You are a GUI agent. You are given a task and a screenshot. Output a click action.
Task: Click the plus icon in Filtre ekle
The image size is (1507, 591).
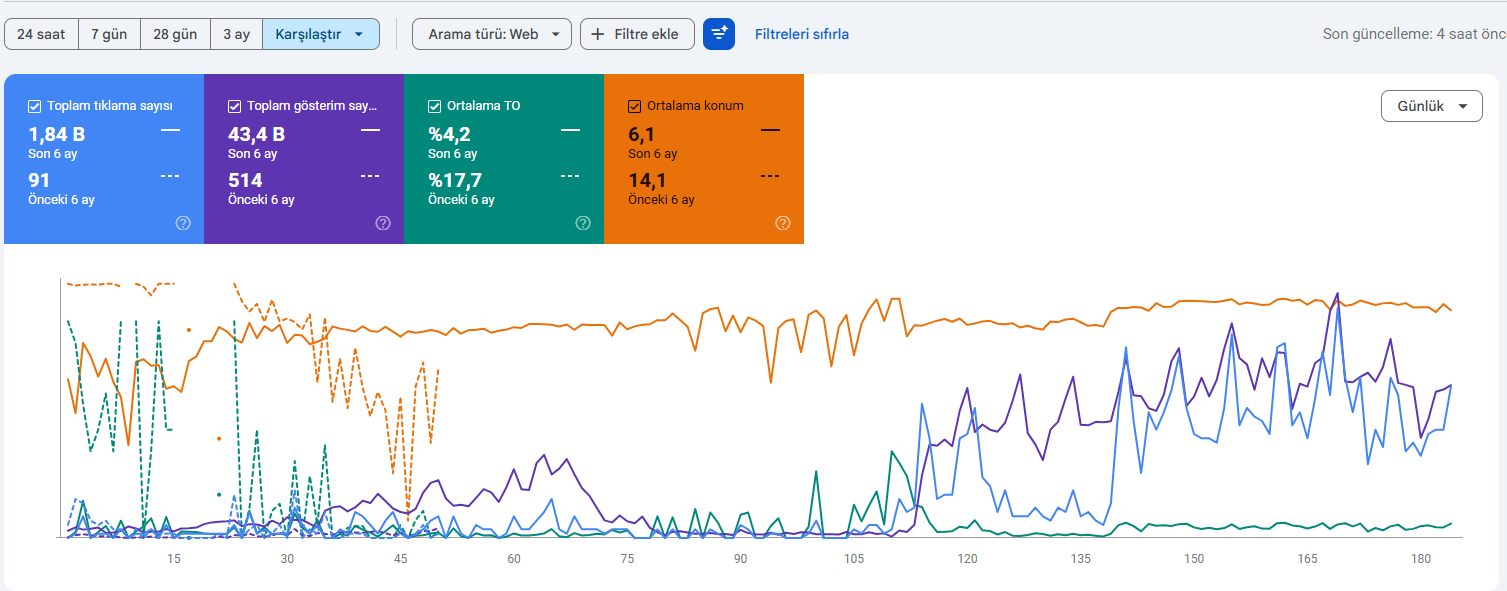pos(598,34)
